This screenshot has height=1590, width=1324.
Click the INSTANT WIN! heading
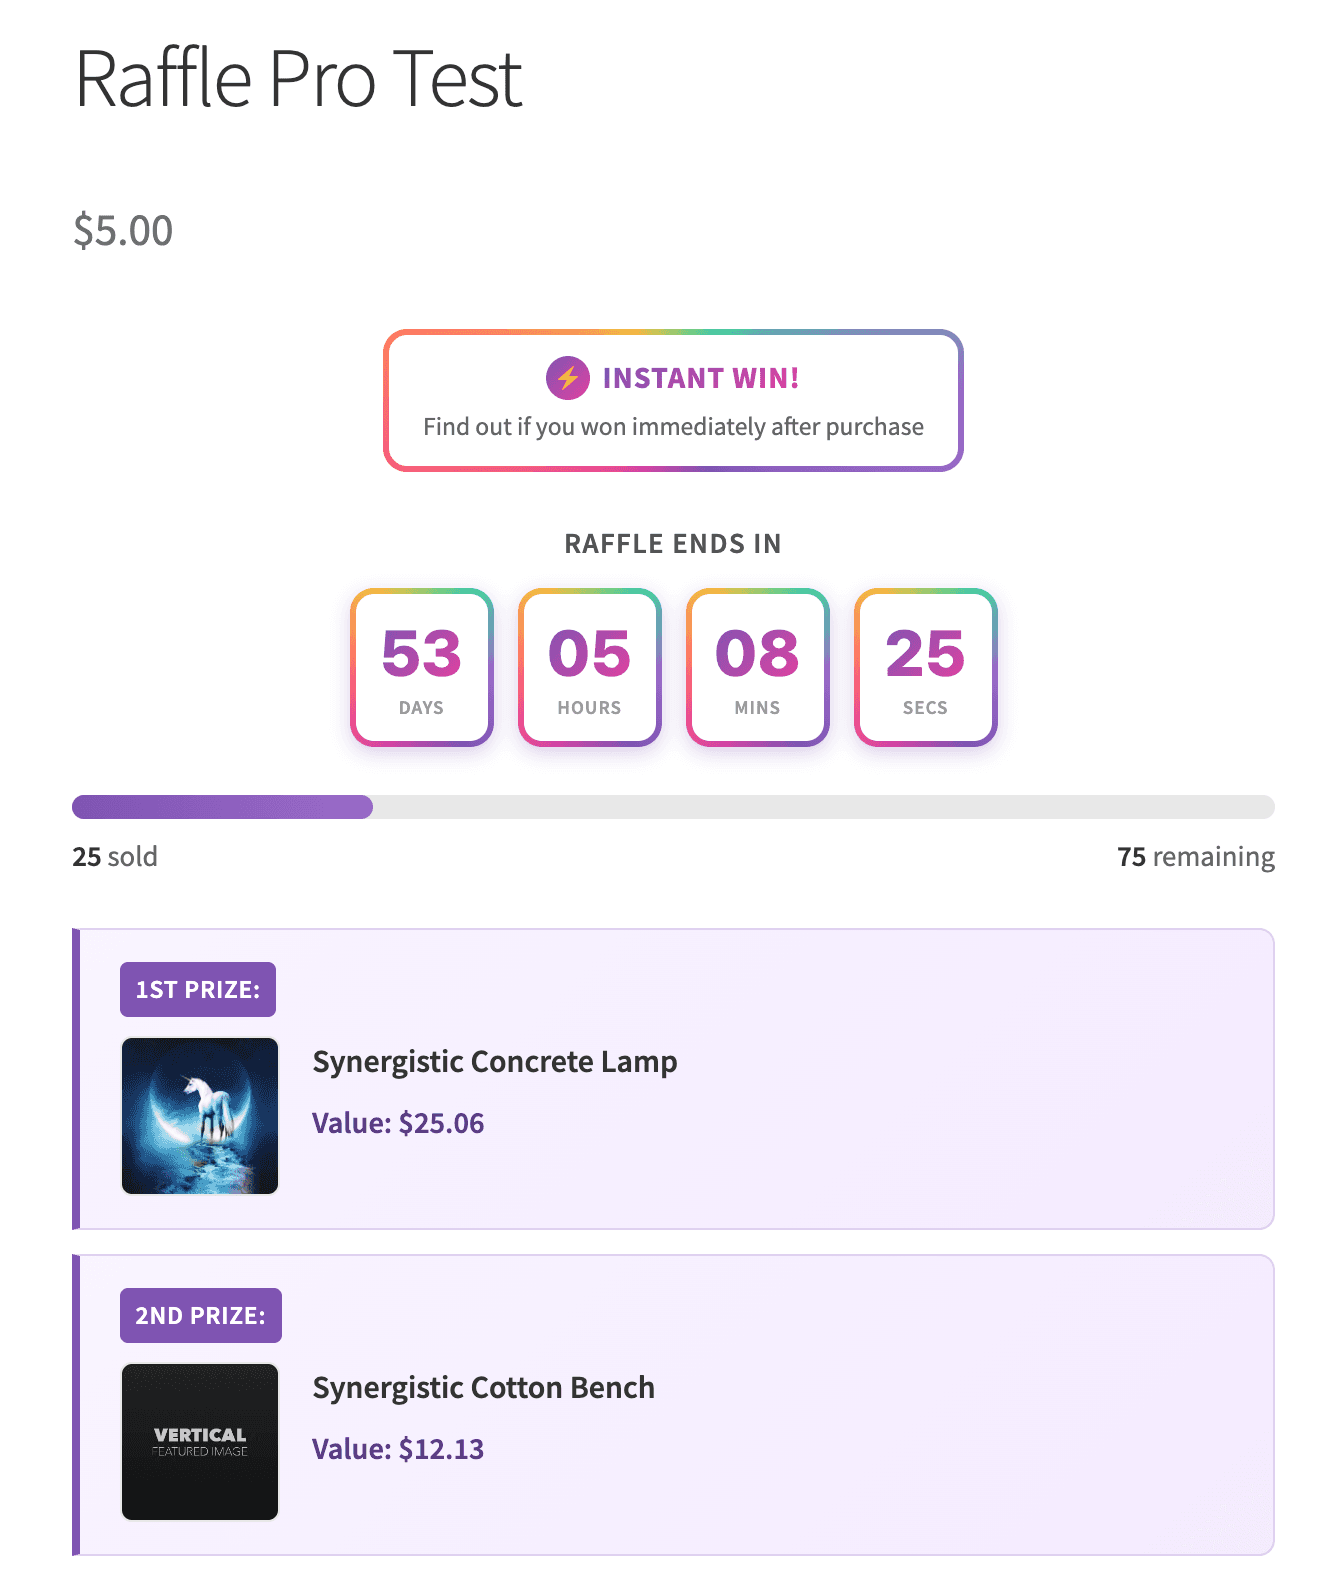click(x=701, y=378)
